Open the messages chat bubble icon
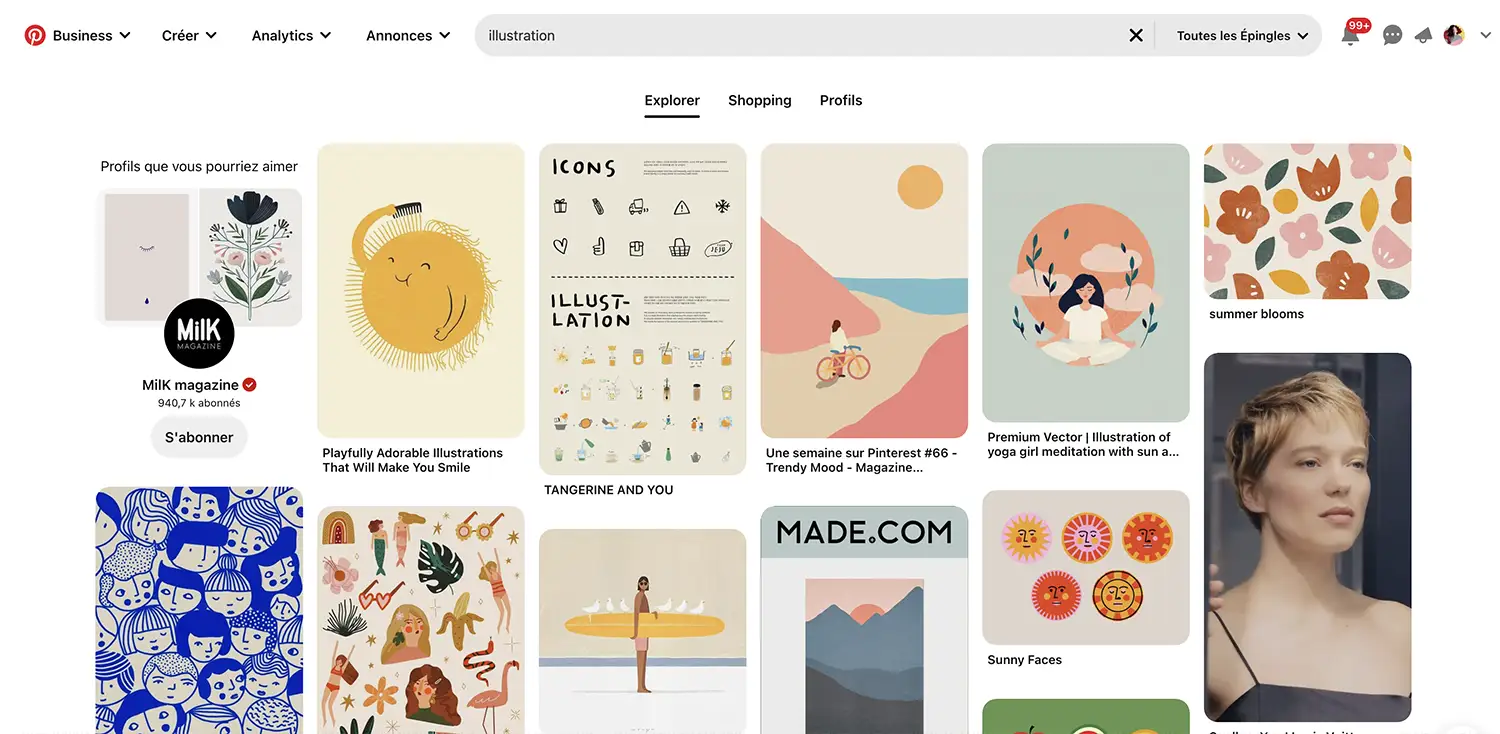The image size is (1500, 734). tap(1392, 36)
